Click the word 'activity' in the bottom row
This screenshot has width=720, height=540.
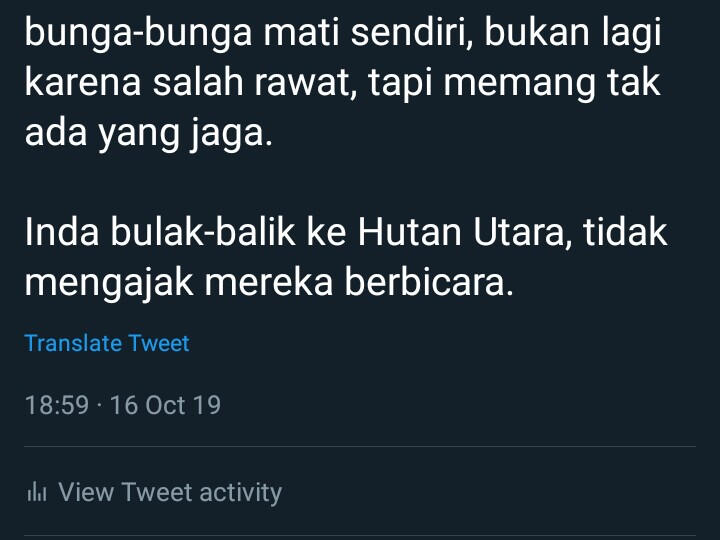(x=241, y=493)
